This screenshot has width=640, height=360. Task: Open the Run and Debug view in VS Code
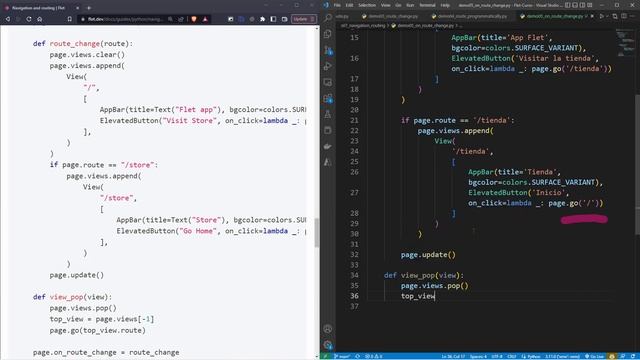pyautogui.click(x=328, y=66)
